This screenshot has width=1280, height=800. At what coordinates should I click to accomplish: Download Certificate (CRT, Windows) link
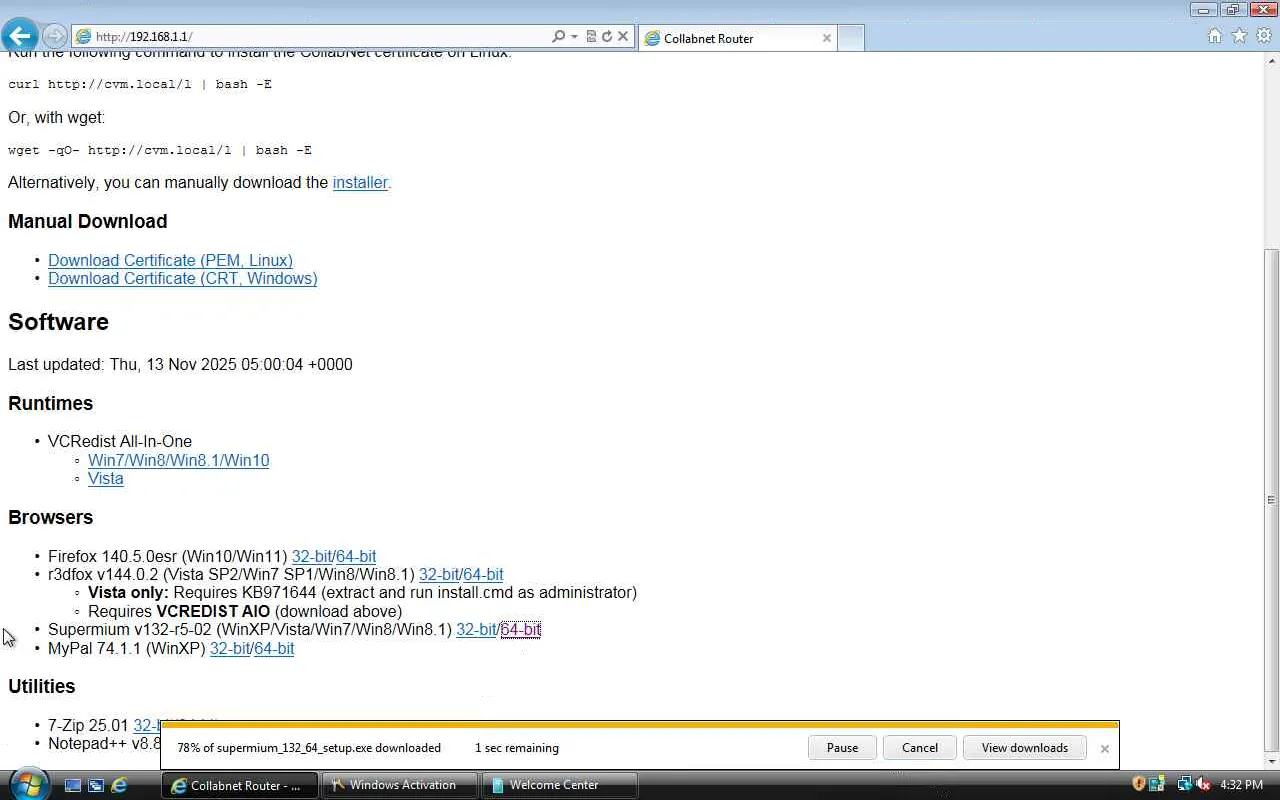pyautogui.click(x=183, y=278)
